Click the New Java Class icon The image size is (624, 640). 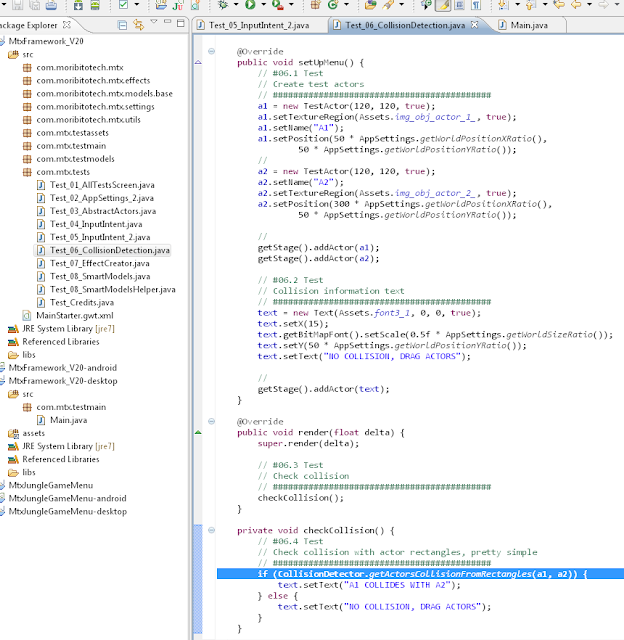tap(333, 4)
